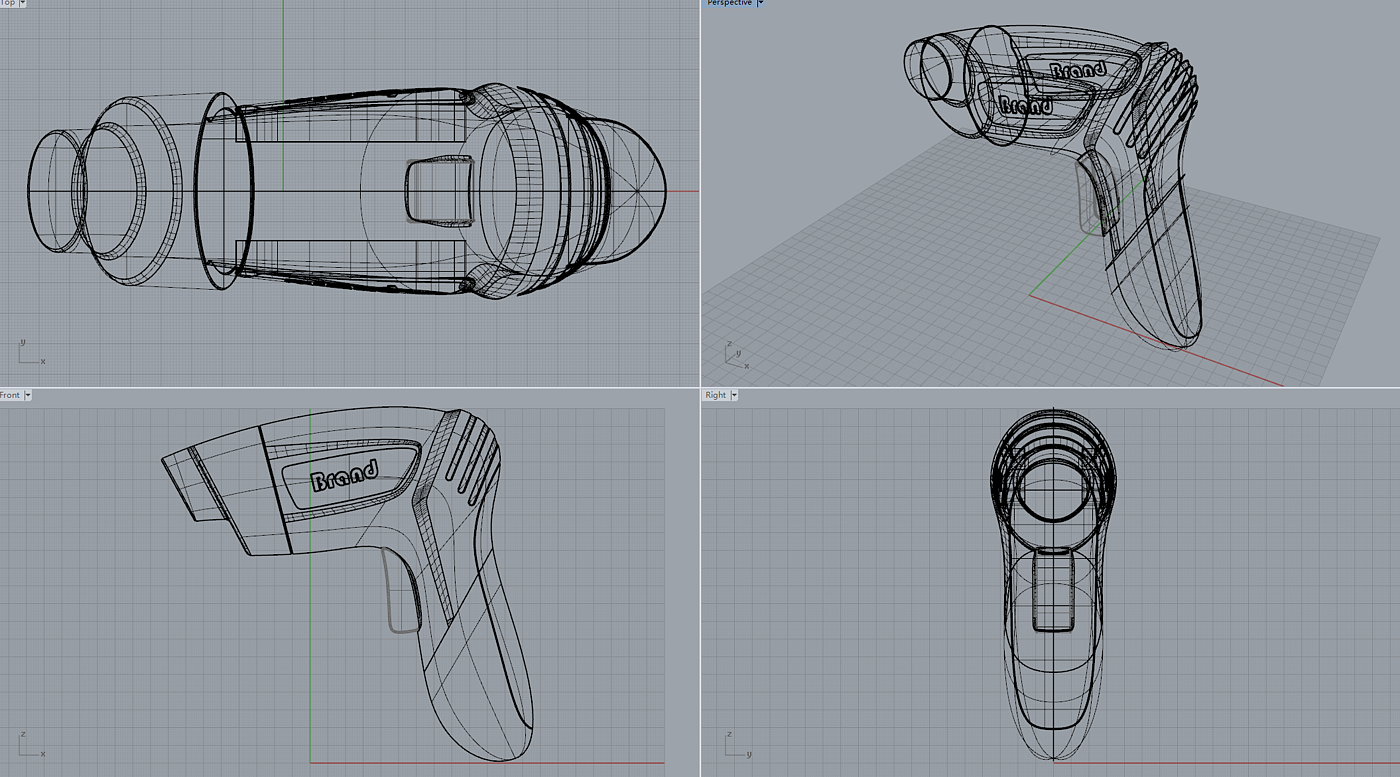Select the Brand text in Front view
1400x777 pixels.
tap(345, 475)
